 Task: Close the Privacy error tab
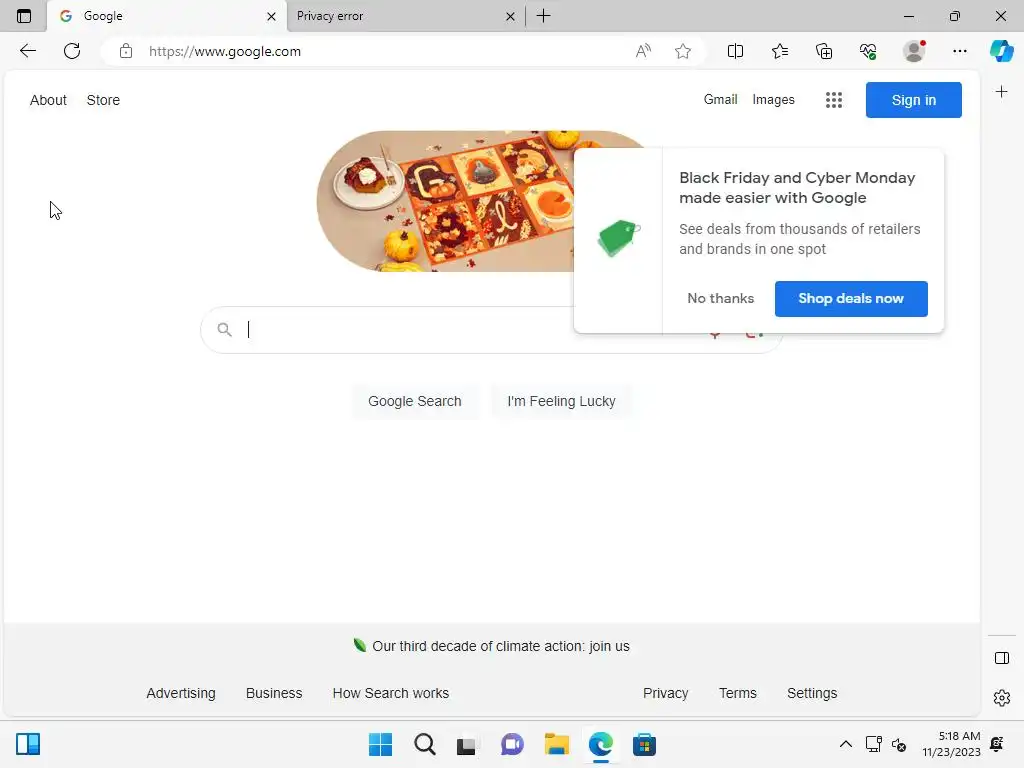(510, 16)
